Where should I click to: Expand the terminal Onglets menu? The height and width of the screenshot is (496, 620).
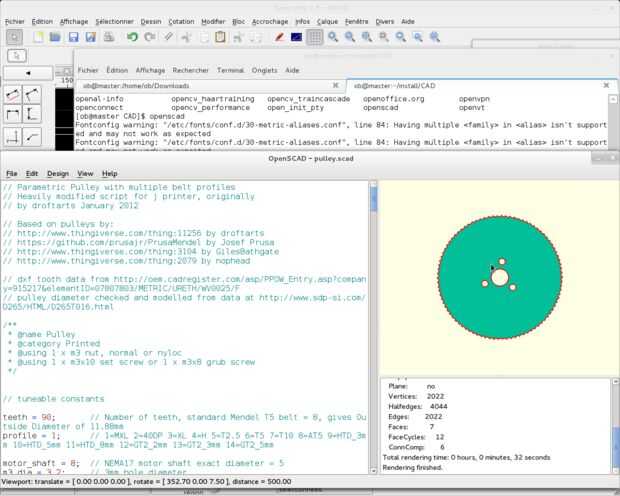264,71
